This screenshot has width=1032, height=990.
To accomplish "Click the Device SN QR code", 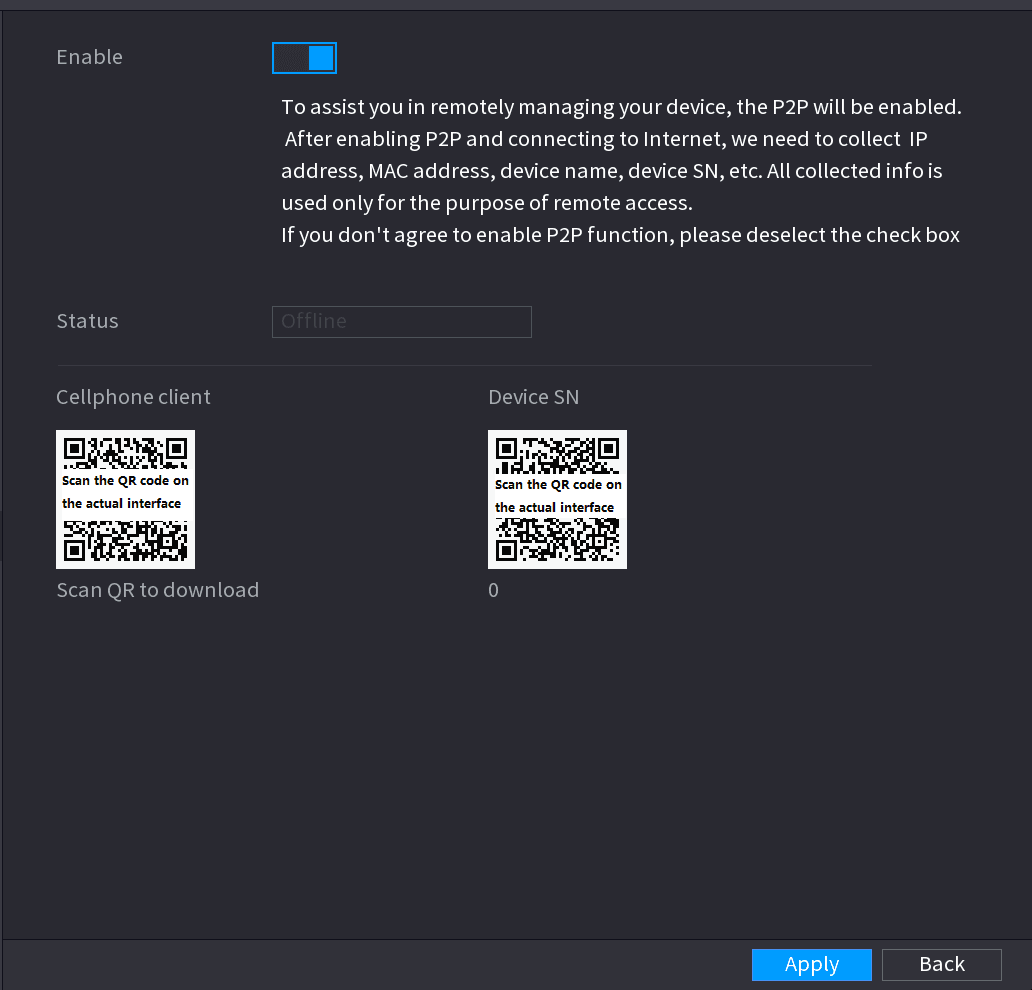I will (557, 499).
